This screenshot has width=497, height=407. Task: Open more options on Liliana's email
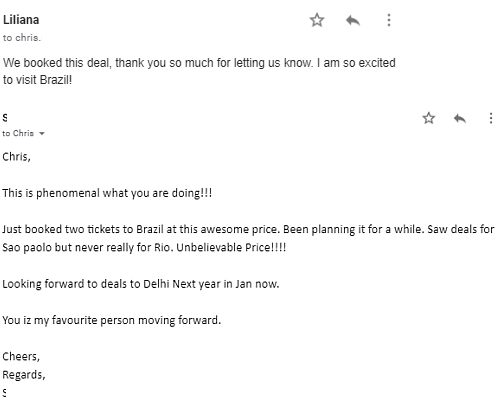pyautogui.click(x=389, y=20)
